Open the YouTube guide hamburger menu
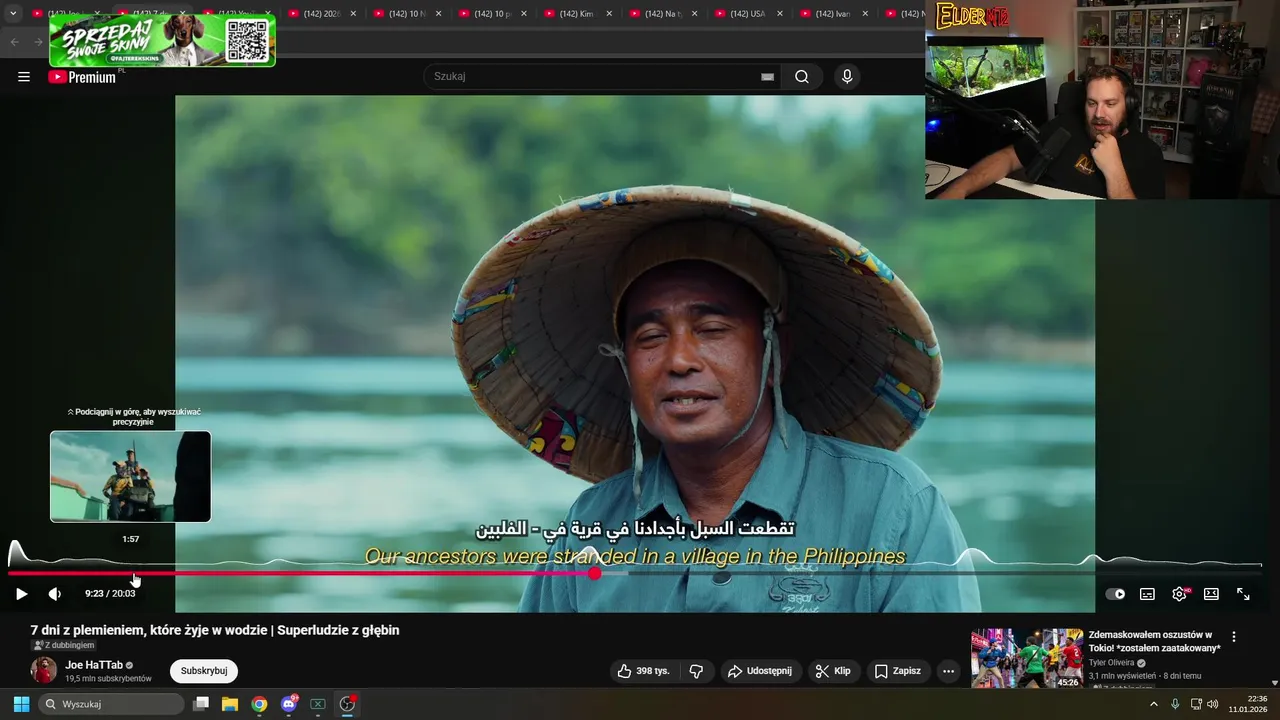This screenshot has height=720, width=1280. tap(24, 77)
